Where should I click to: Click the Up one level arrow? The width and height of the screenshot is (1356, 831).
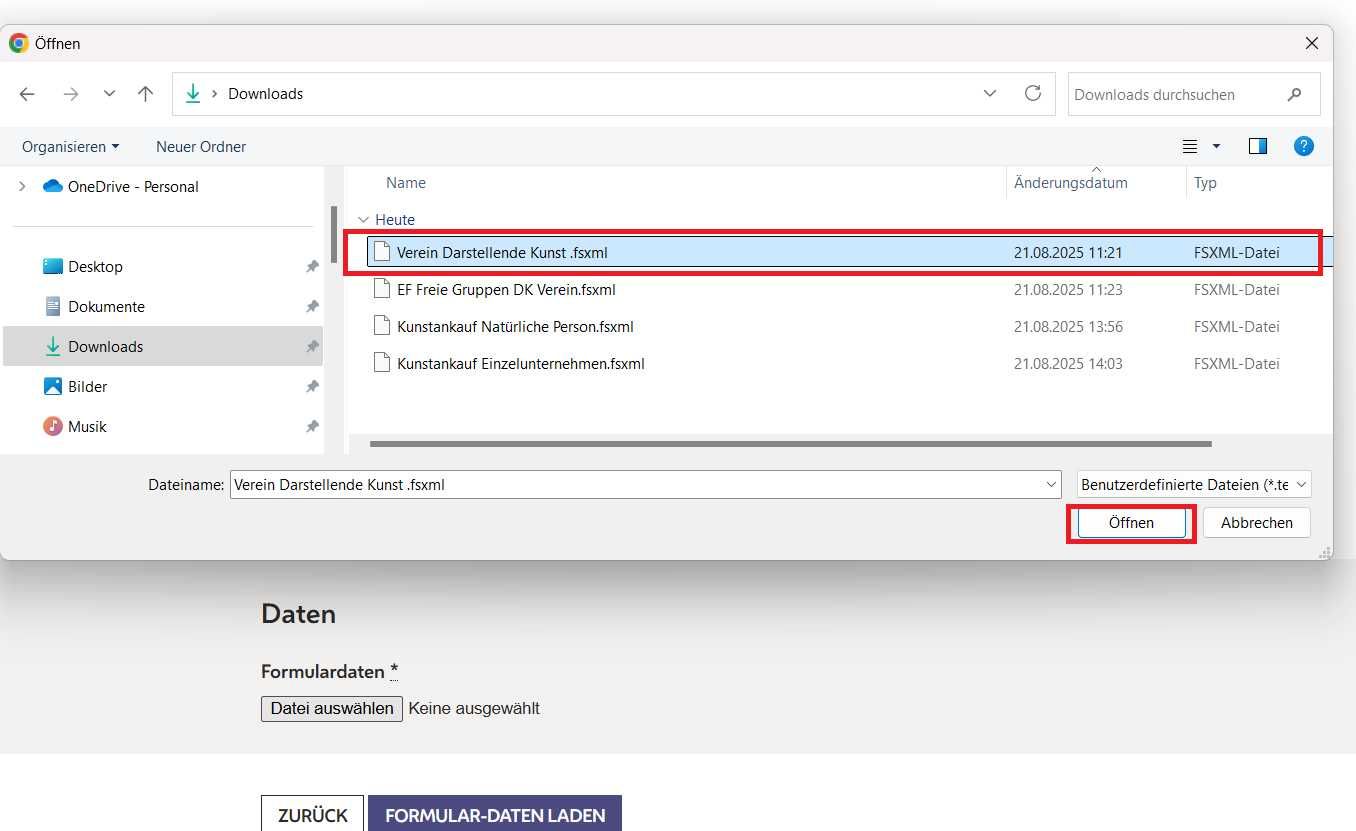pyautogui.click(x=146, y=94)
